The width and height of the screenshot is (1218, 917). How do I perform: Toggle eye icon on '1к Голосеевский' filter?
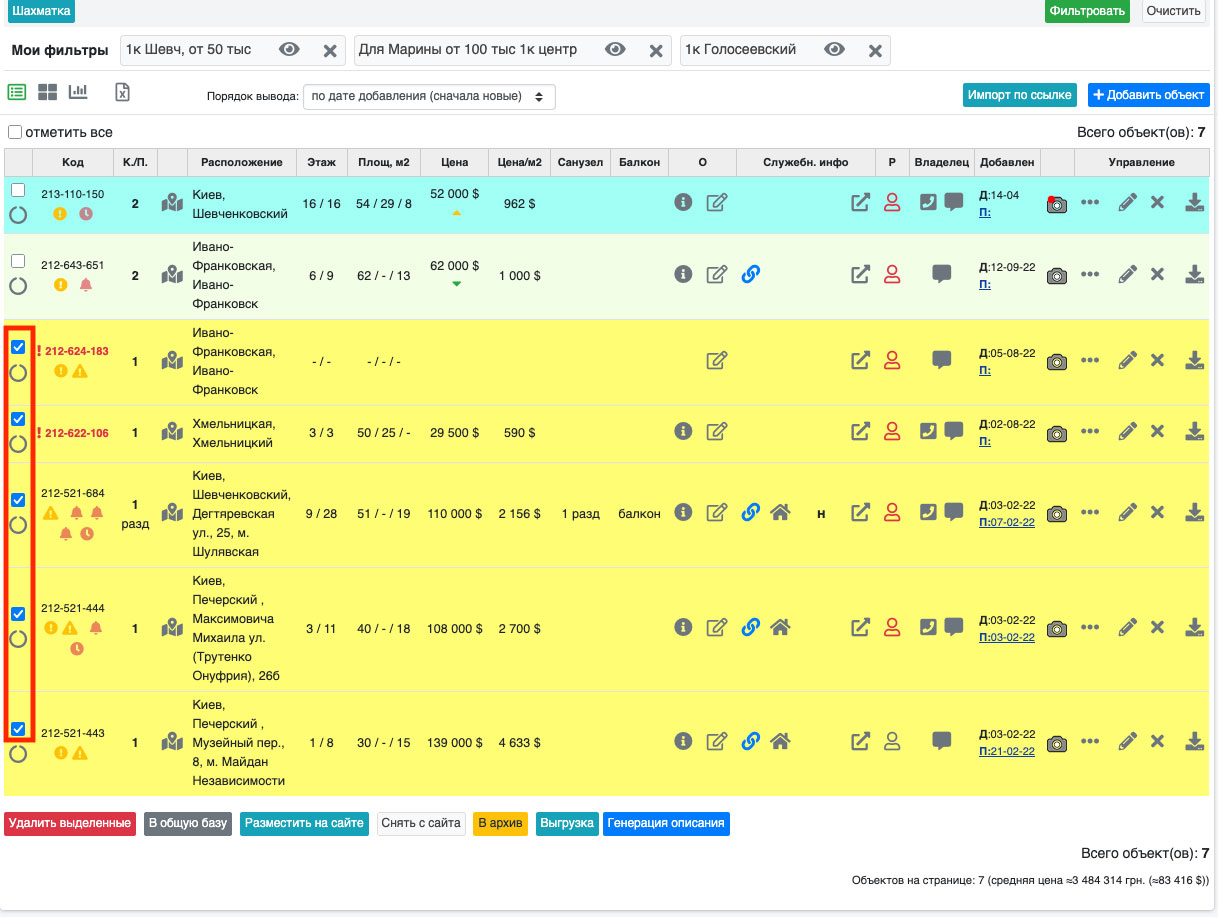click(835, 50)
